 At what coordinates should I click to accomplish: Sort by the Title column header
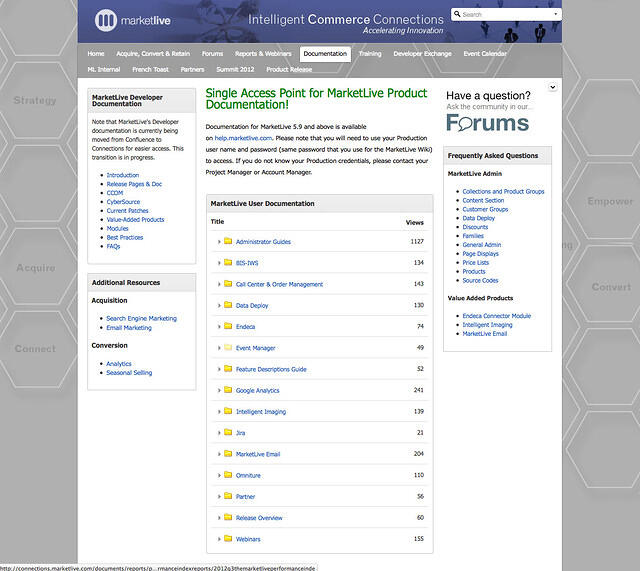pos(217,222)
